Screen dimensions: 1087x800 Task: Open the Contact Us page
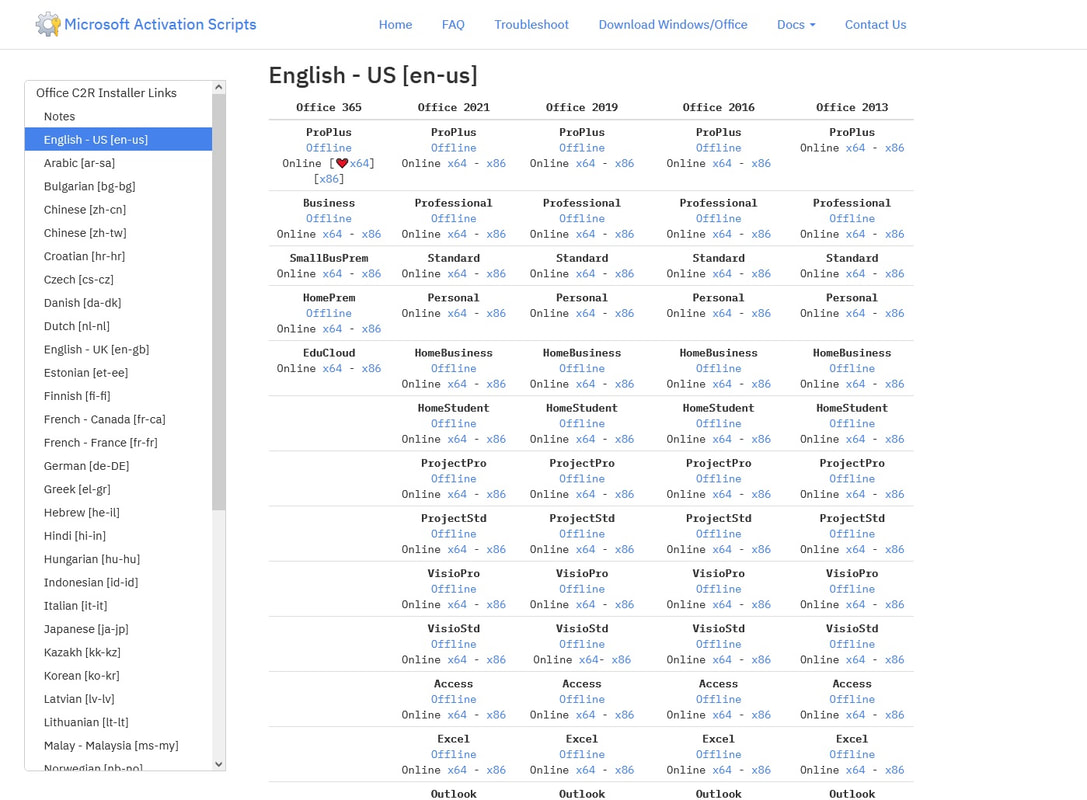(x=875, y=24)
